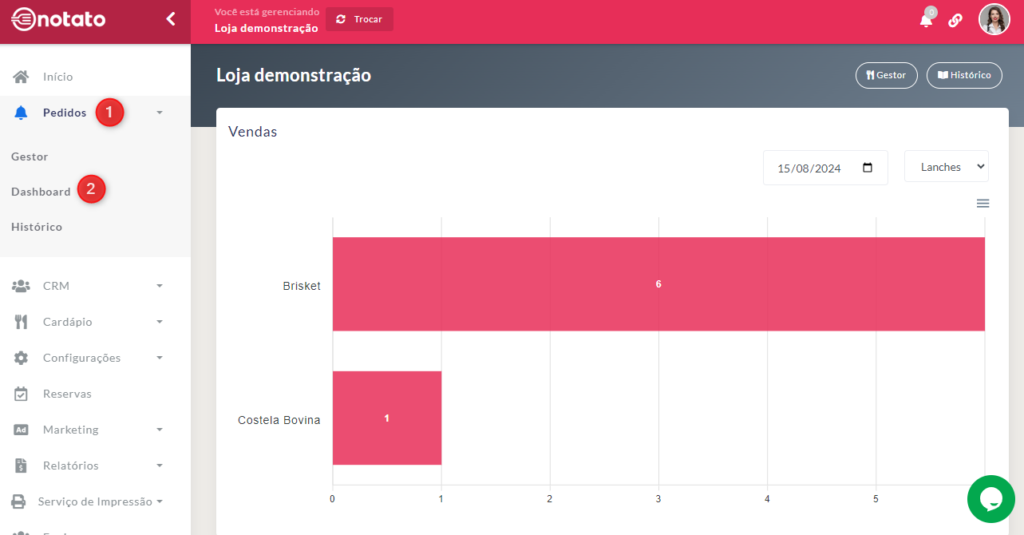Open Histórico from the sidebar submenu
1024x535 pixels.
tap(37, 227)
